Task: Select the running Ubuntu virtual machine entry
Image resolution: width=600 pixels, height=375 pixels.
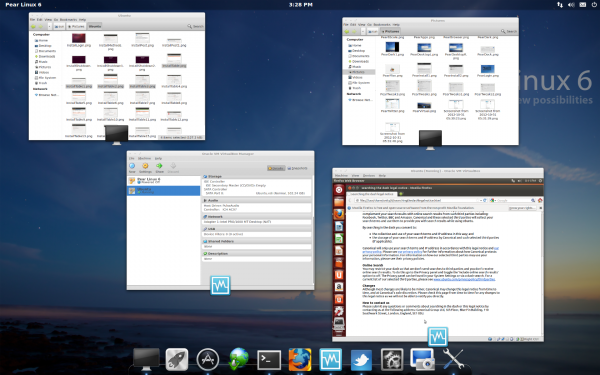Action: 163,191
